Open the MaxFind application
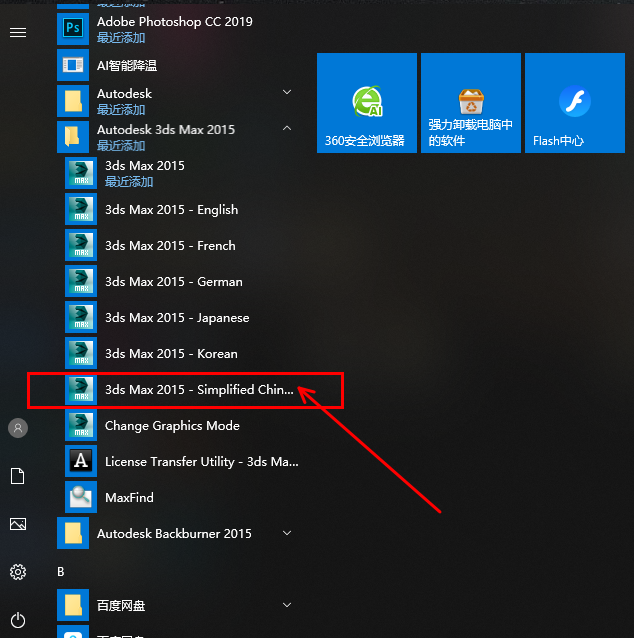The height and width of the screenshot is (638, 634). (x=129, y=497)
